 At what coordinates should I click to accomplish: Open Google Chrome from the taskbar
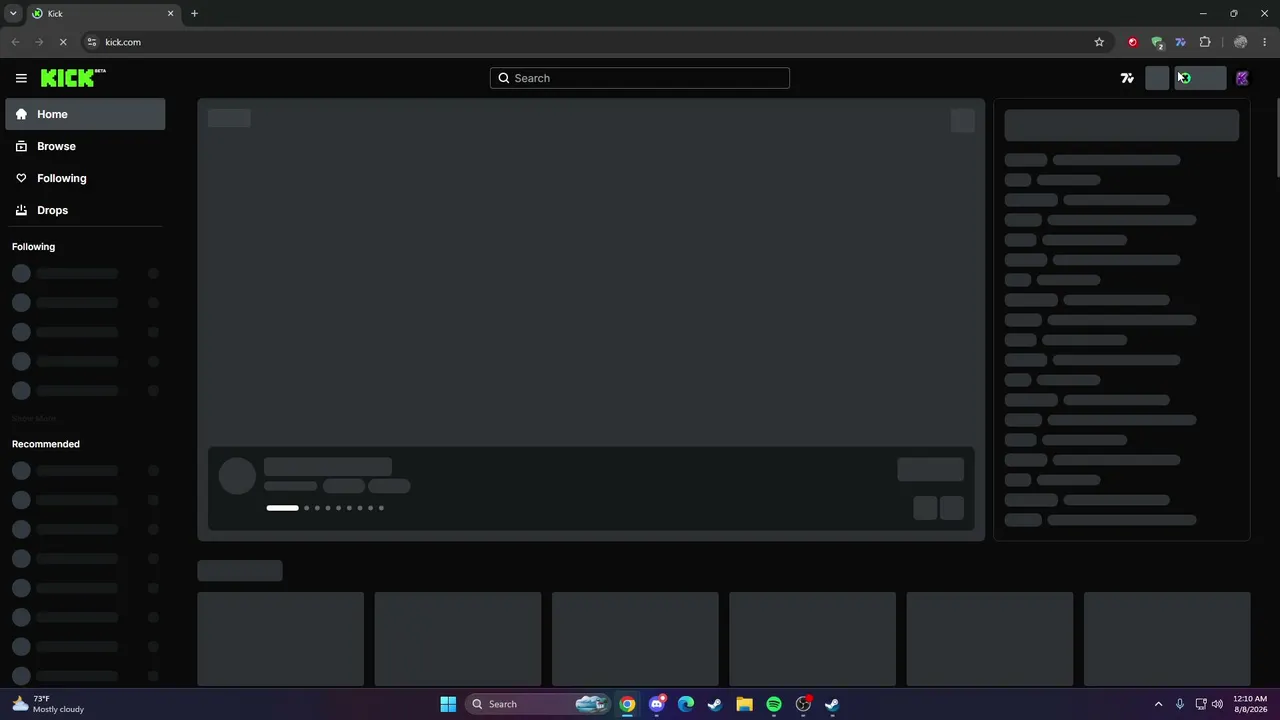coord(627,704)
